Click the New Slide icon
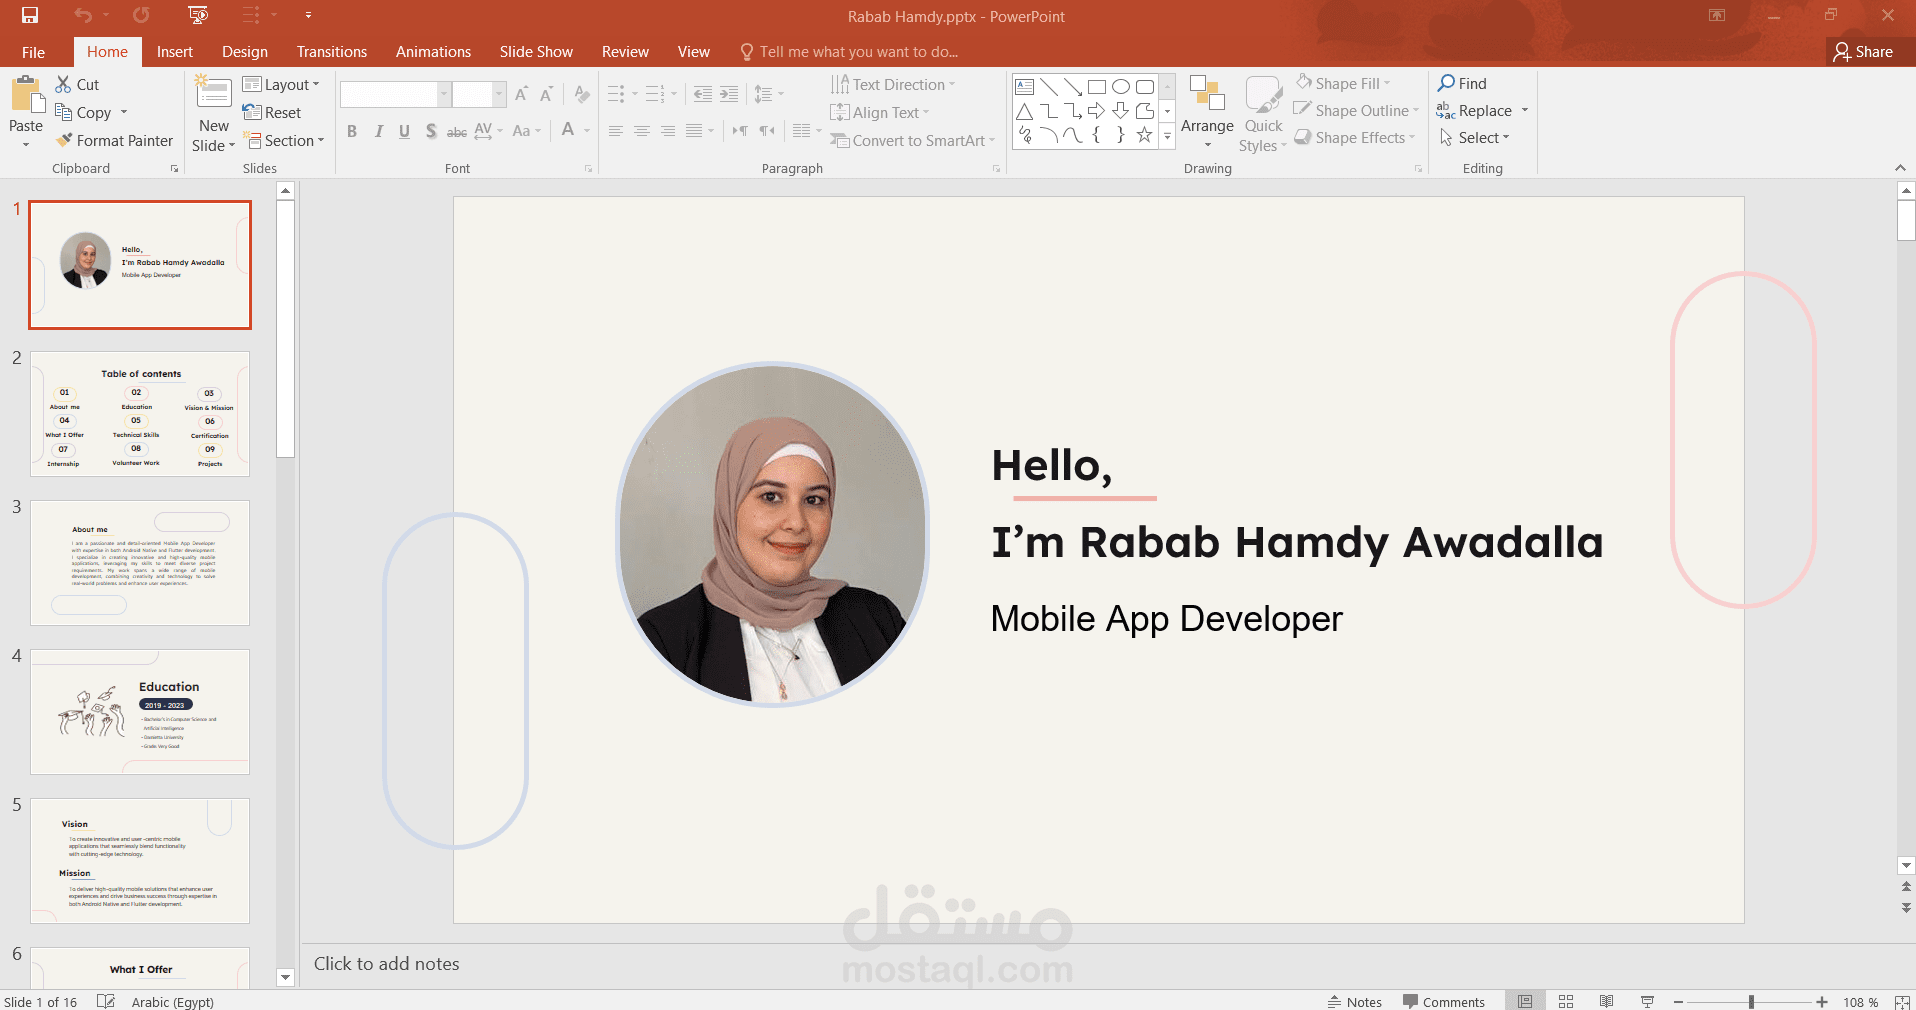 pos(213,91)
